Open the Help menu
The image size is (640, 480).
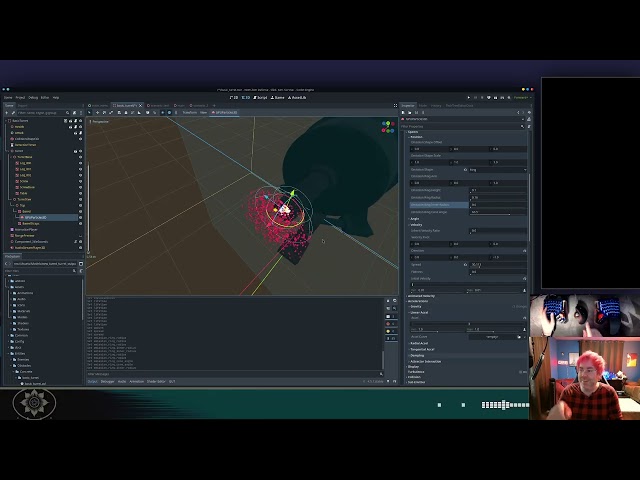(56, 98)
